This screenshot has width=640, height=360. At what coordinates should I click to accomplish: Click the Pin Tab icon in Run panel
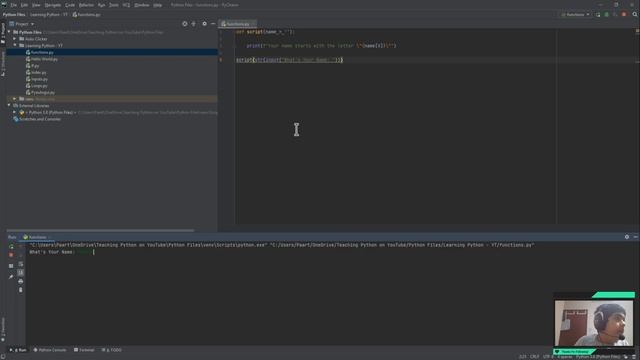[x=11, y=277]
